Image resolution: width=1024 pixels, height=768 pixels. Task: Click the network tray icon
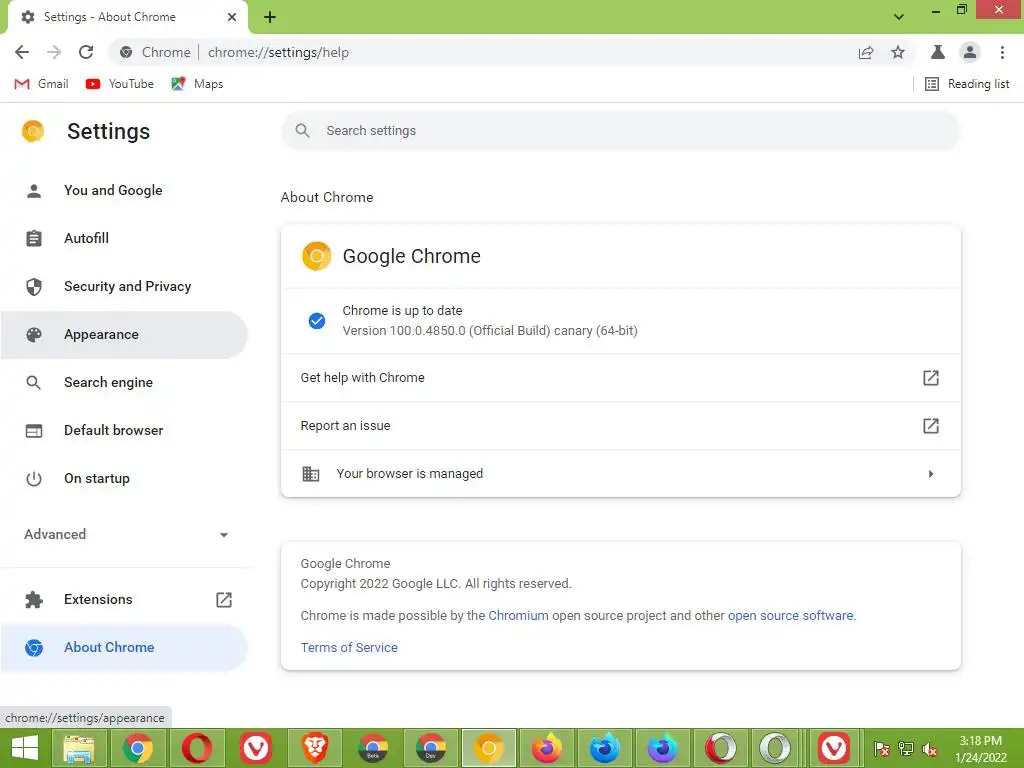point(906,749)
